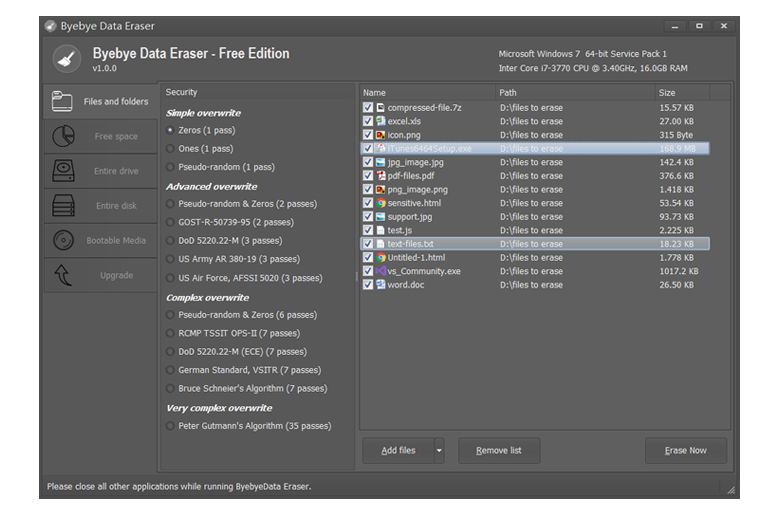Uncheck the pdf-files.pdf checkbox
Image resolution: width=774 pixels, height=517 pixels.
coord(368,176)
